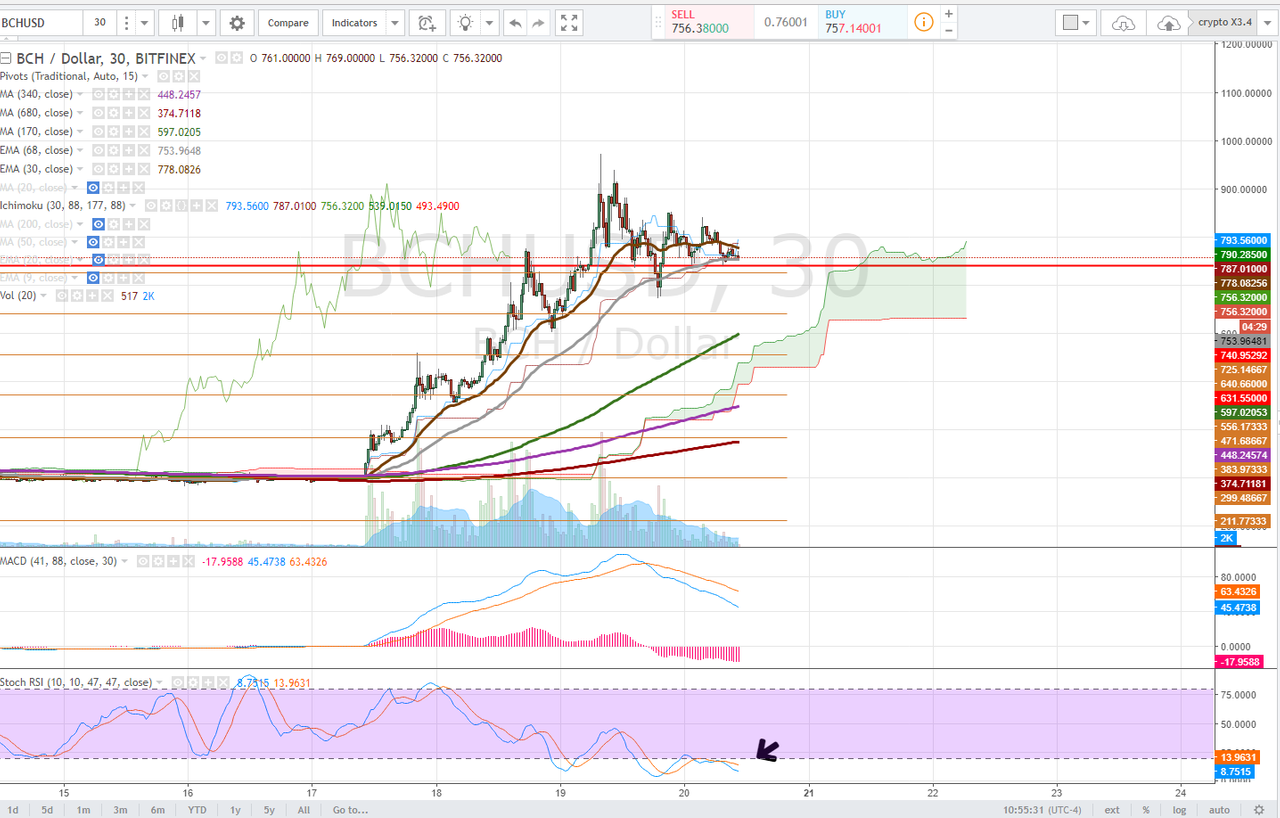This screenshot has height=818, width=1280.
Task: Open the Indicators dialog
Action: coord(355,23)
